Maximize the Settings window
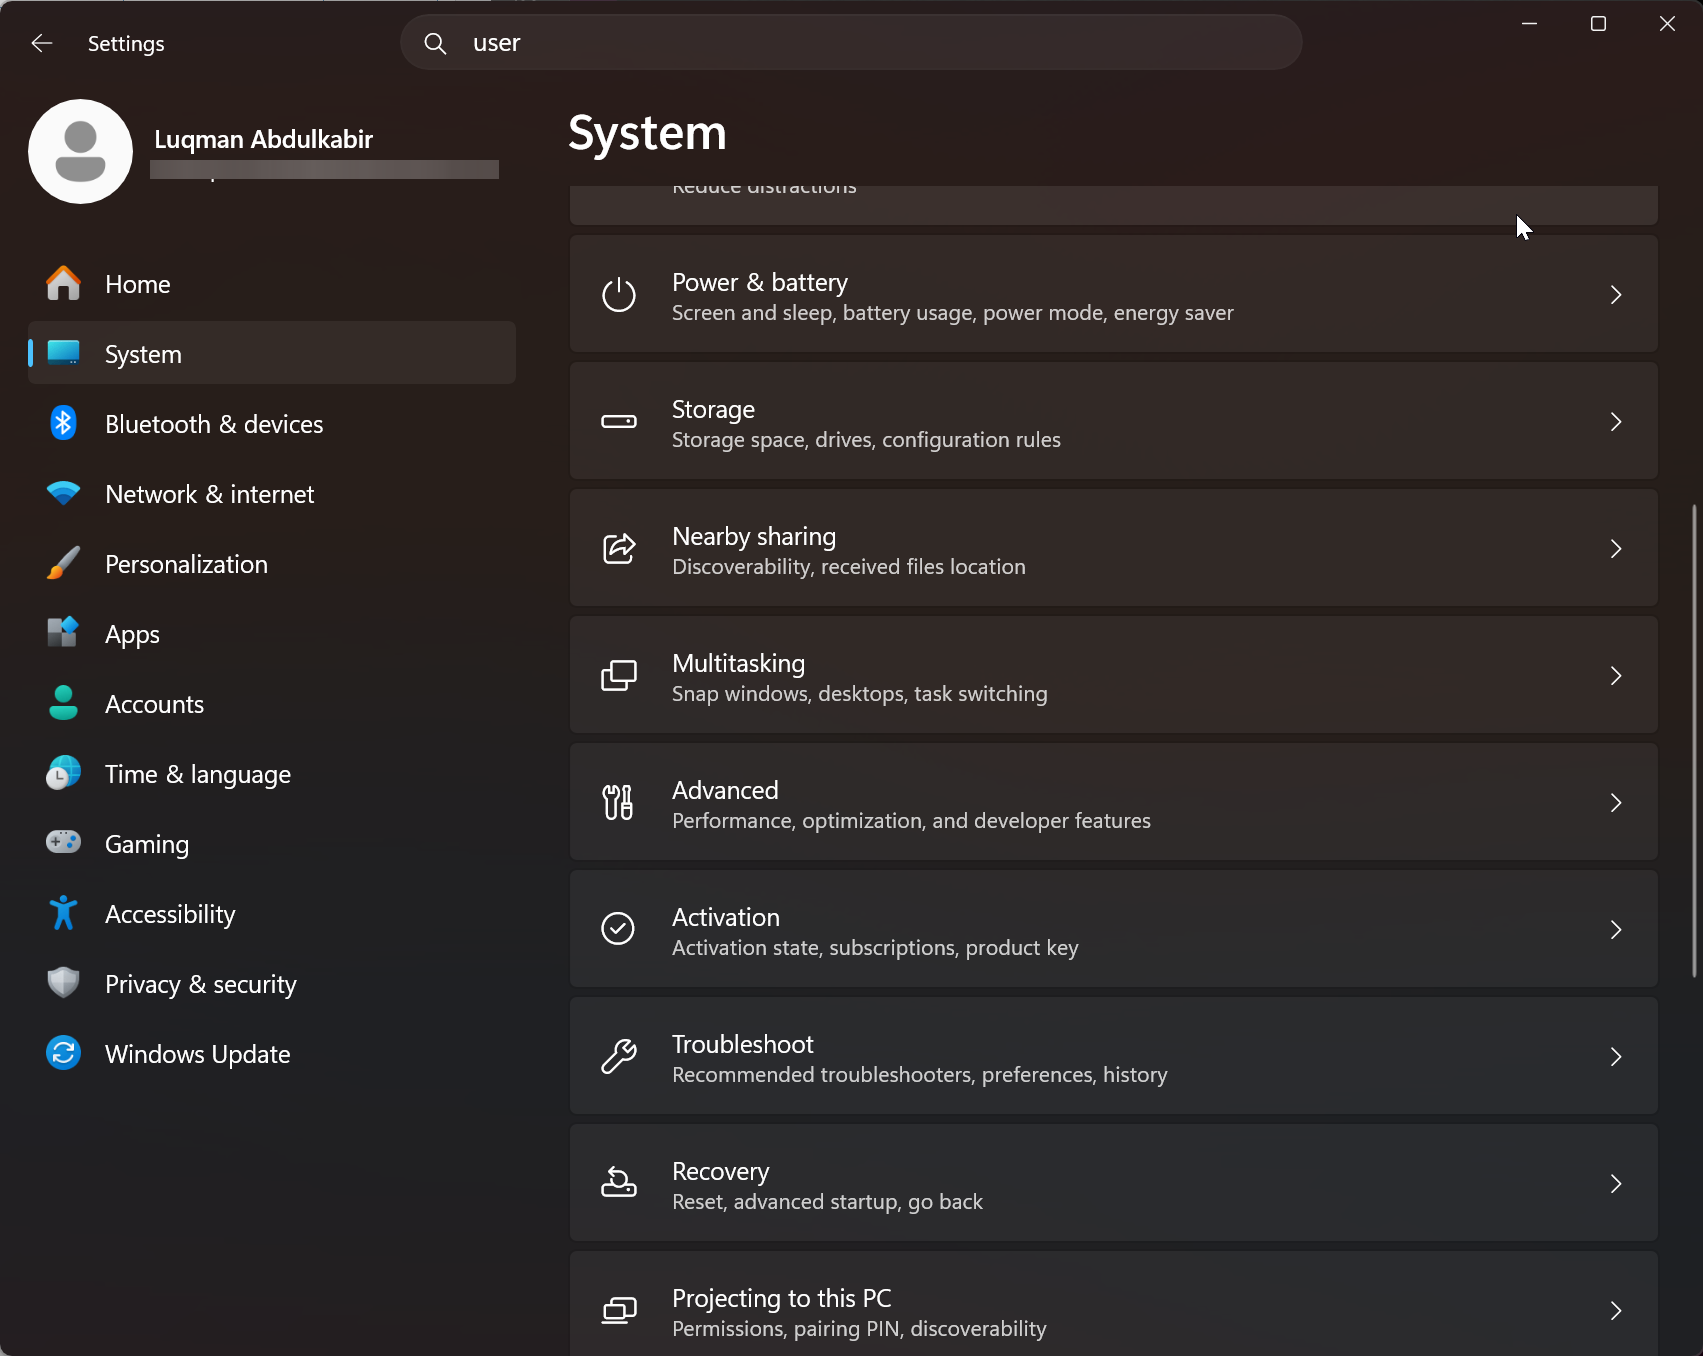Screen dimensions: 1703x1356 pyautogui.click(x=1598, y=23)
